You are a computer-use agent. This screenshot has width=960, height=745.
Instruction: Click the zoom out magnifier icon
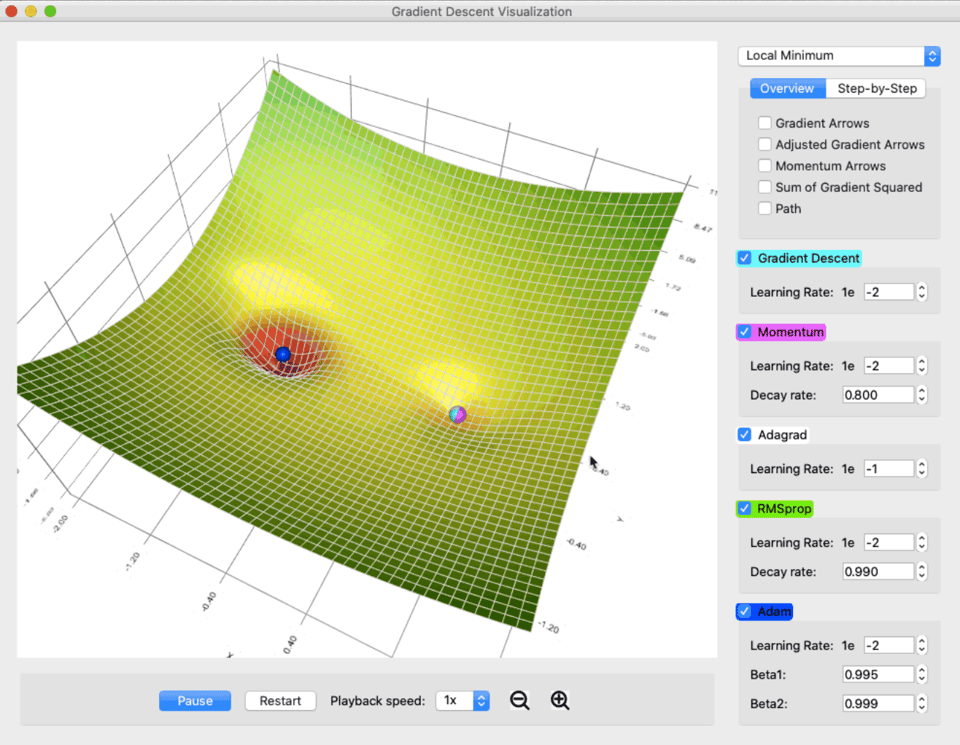coord(519,701)
